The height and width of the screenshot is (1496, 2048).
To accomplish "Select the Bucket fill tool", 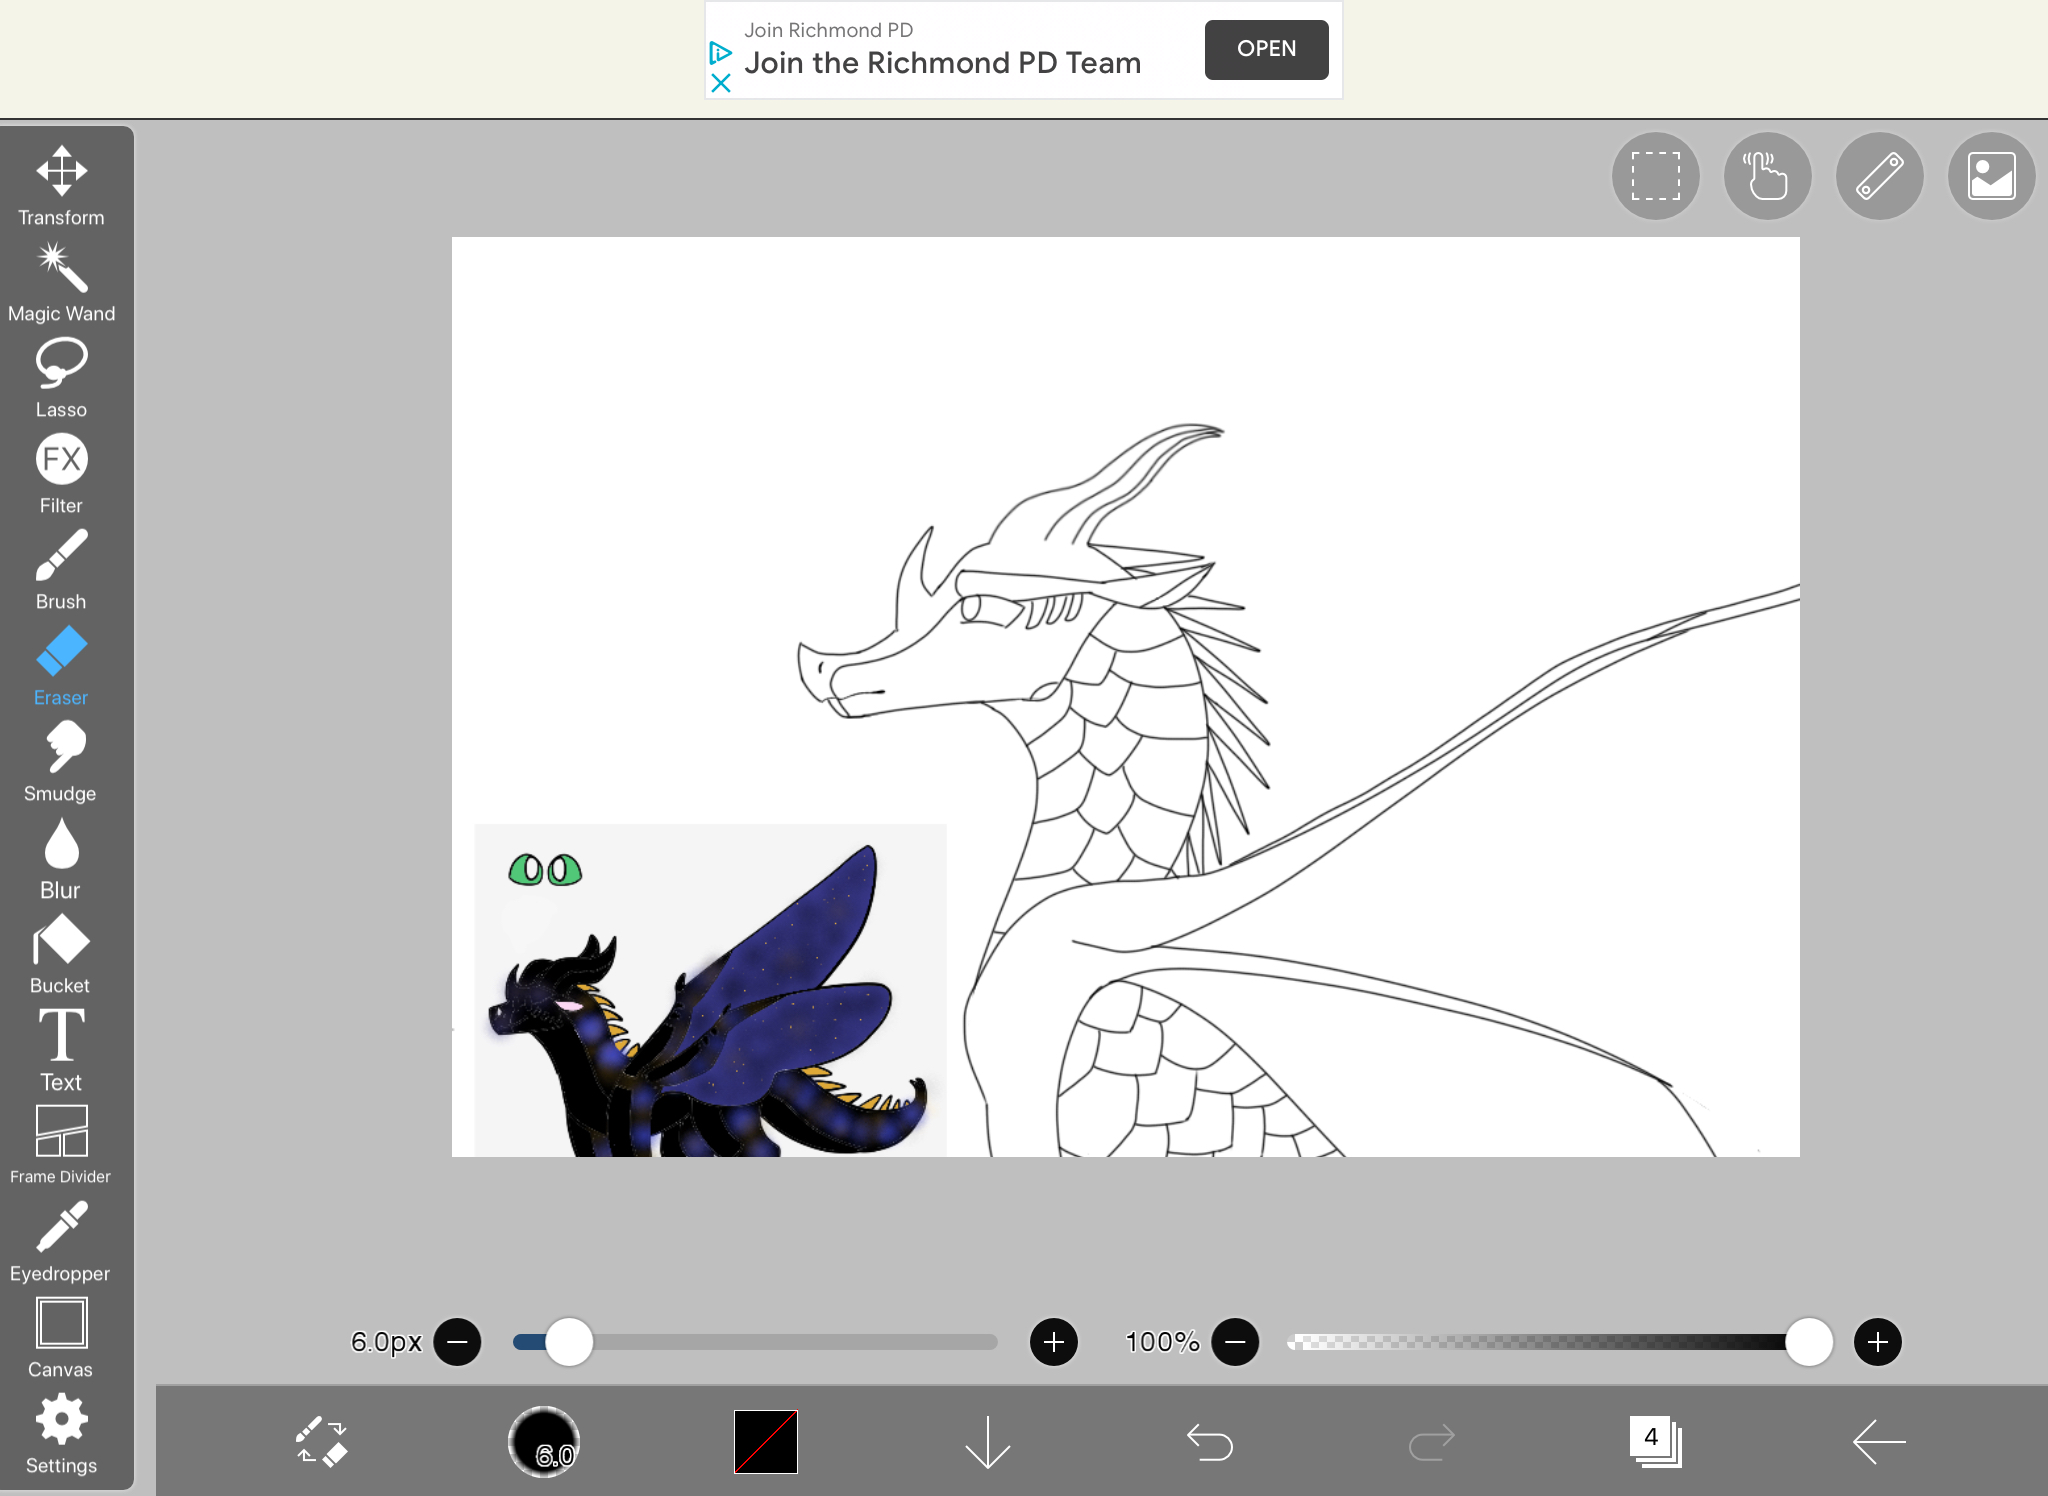I will 61,953.
